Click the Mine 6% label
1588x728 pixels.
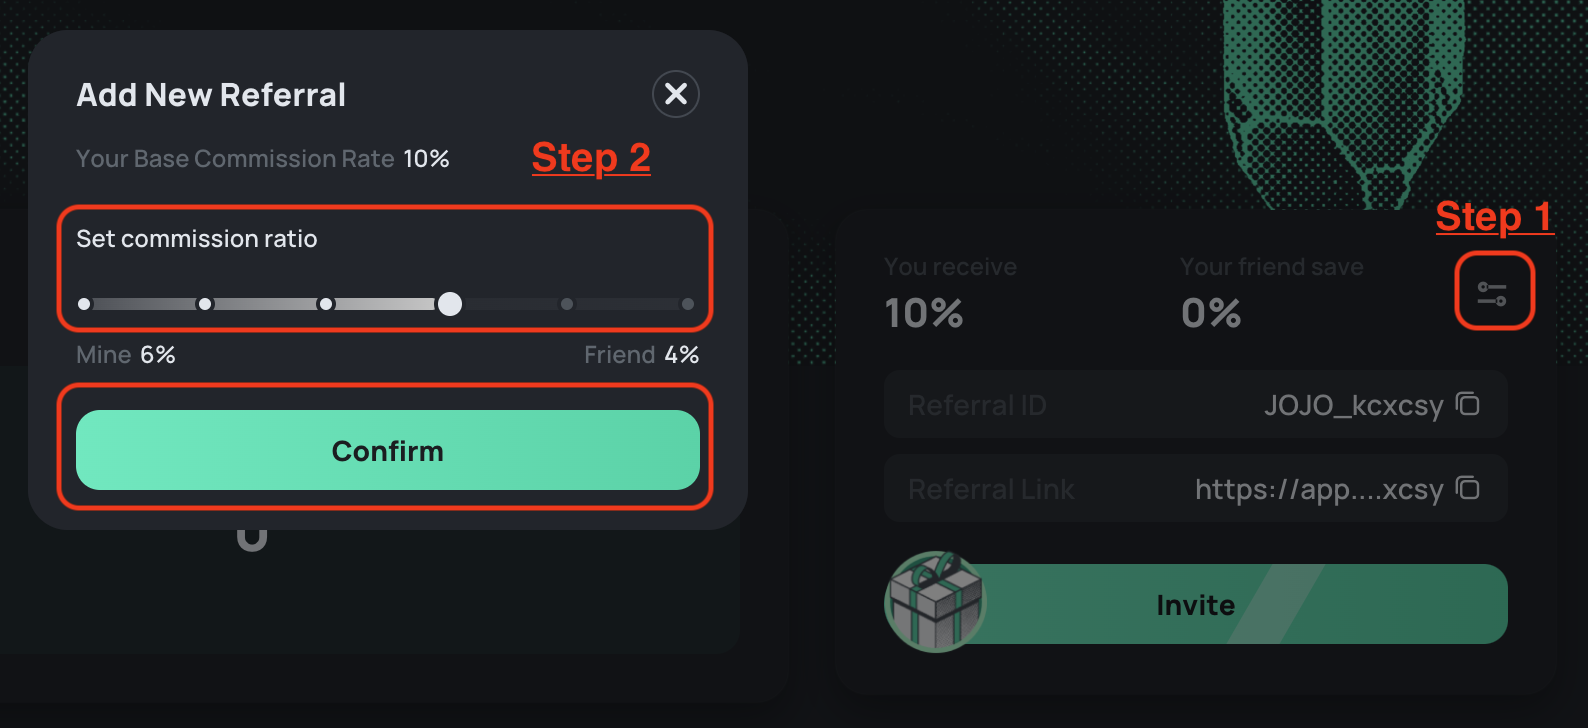tap(126, 355)
